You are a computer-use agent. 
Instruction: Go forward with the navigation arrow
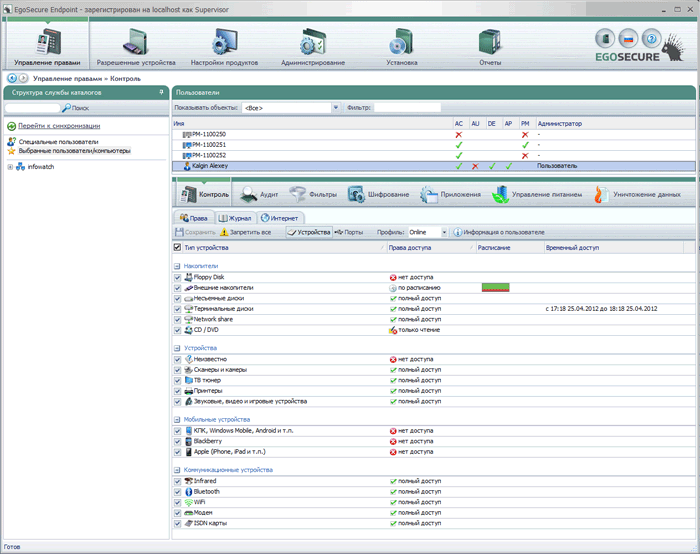pyautogui.click(x=23, y=78)
